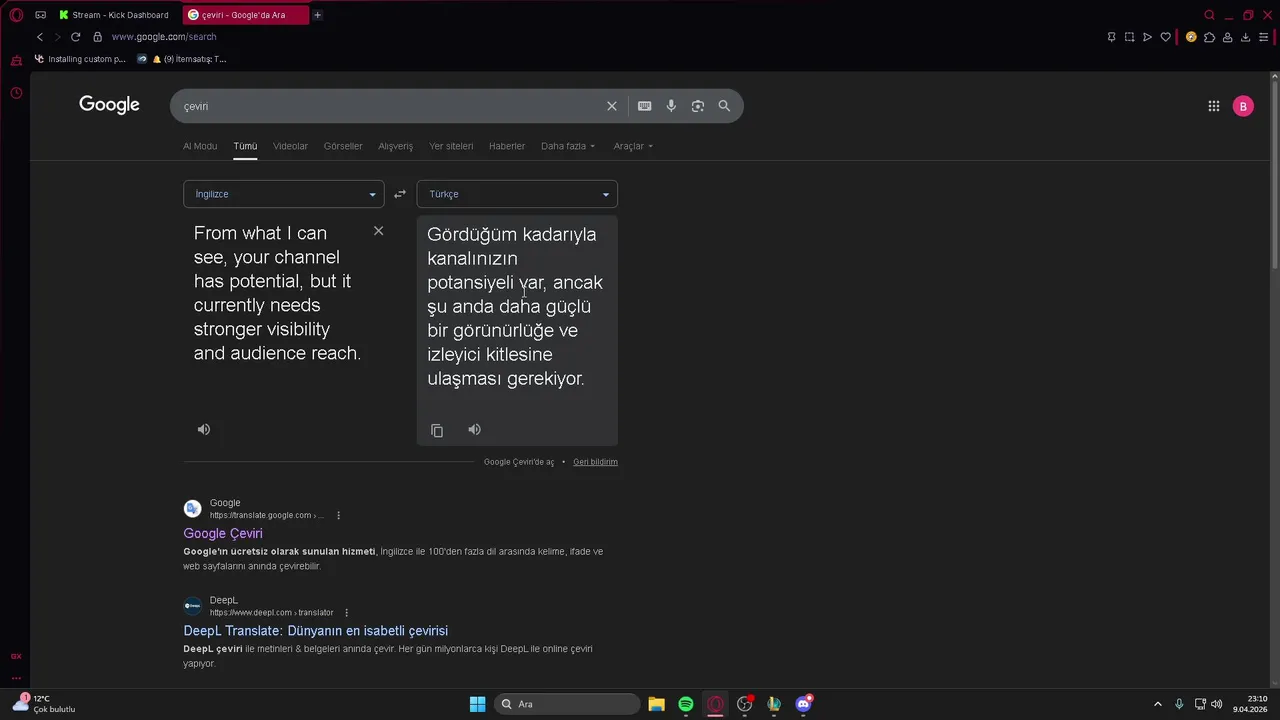Open Google Lens image search

tap(698, 106)
